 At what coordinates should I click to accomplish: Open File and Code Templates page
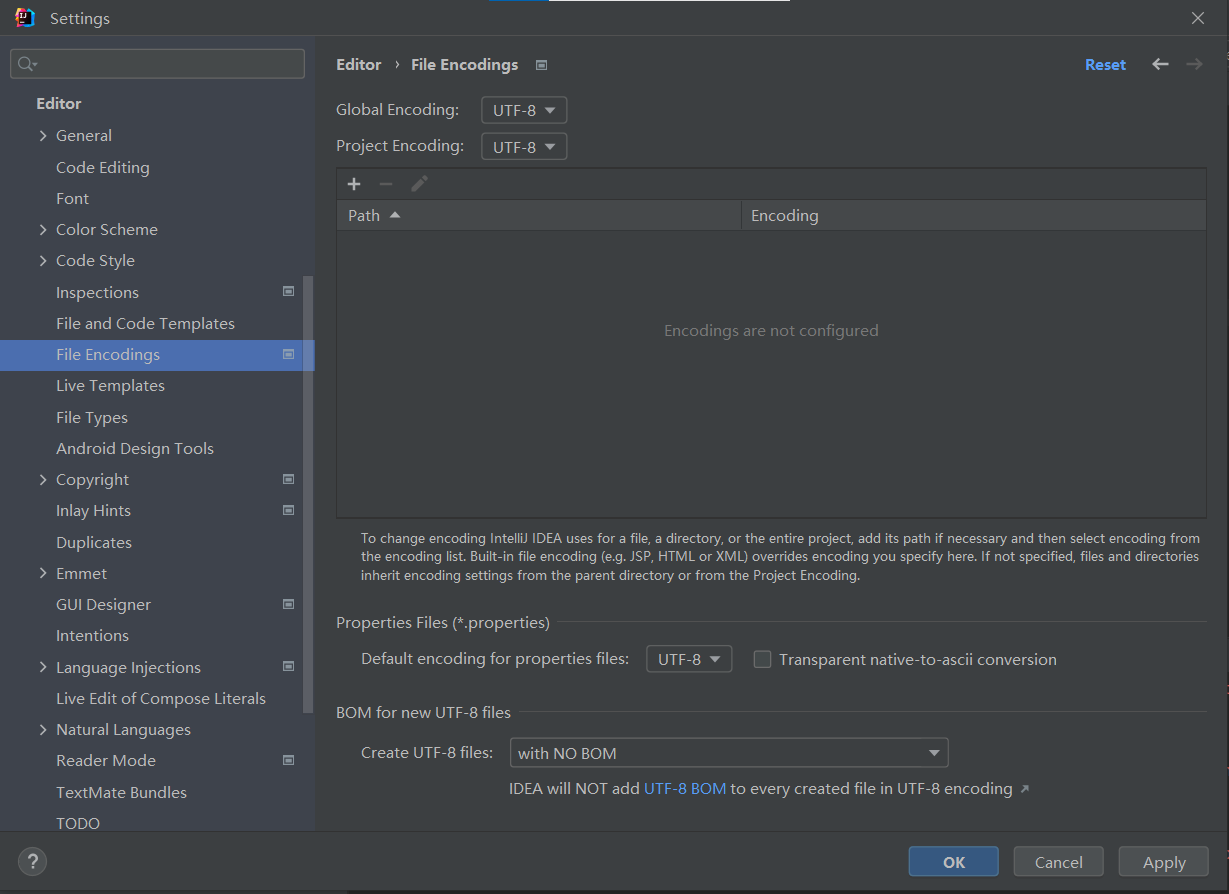point(145,323)
